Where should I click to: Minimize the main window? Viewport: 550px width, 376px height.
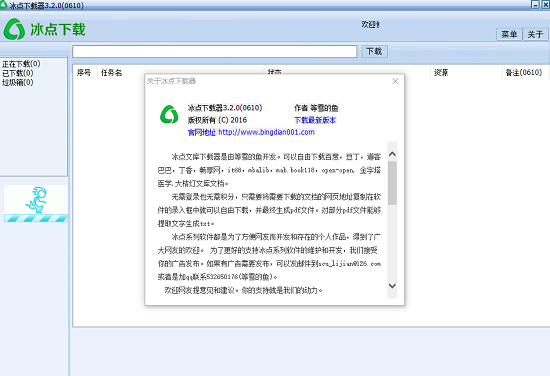point(535,4)
